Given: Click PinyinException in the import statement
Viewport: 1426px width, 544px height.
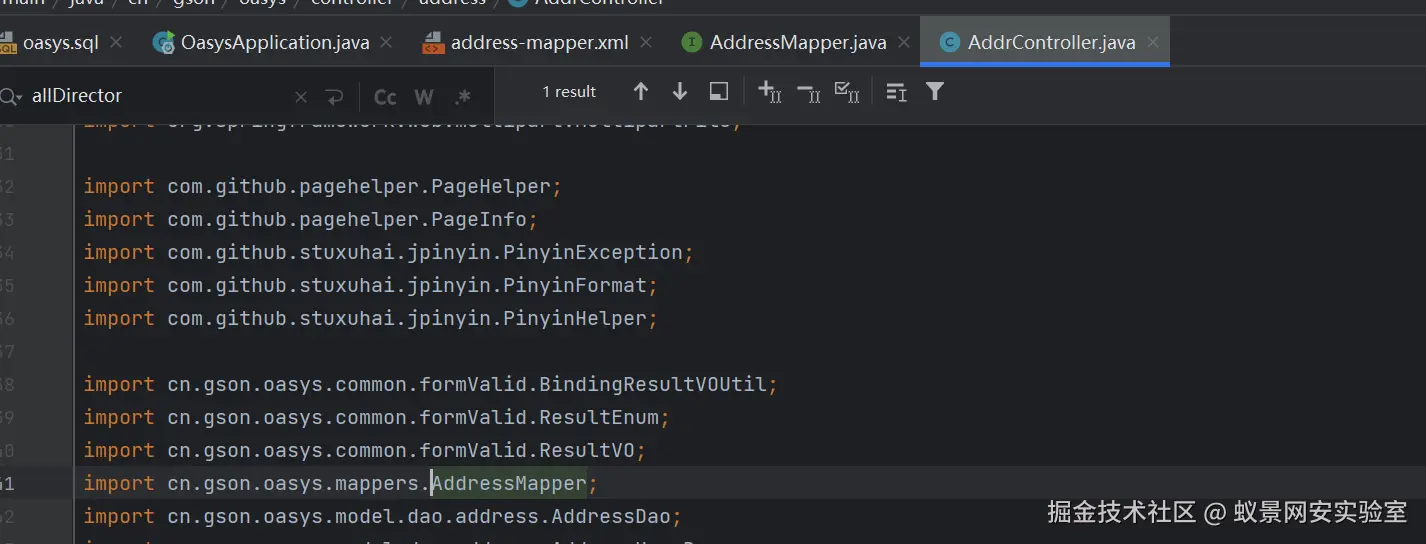Looking at the screenshot, I should [593, 252].
